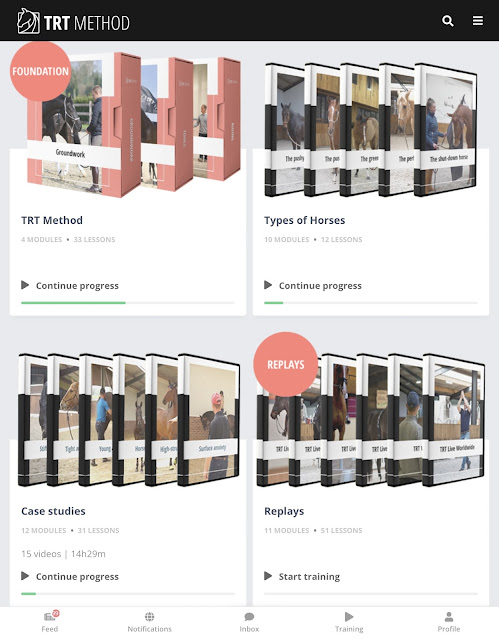This screenshot has height=640, width=499.
Task: Open the Types of Horses title
Action: [x=304, y=220]
